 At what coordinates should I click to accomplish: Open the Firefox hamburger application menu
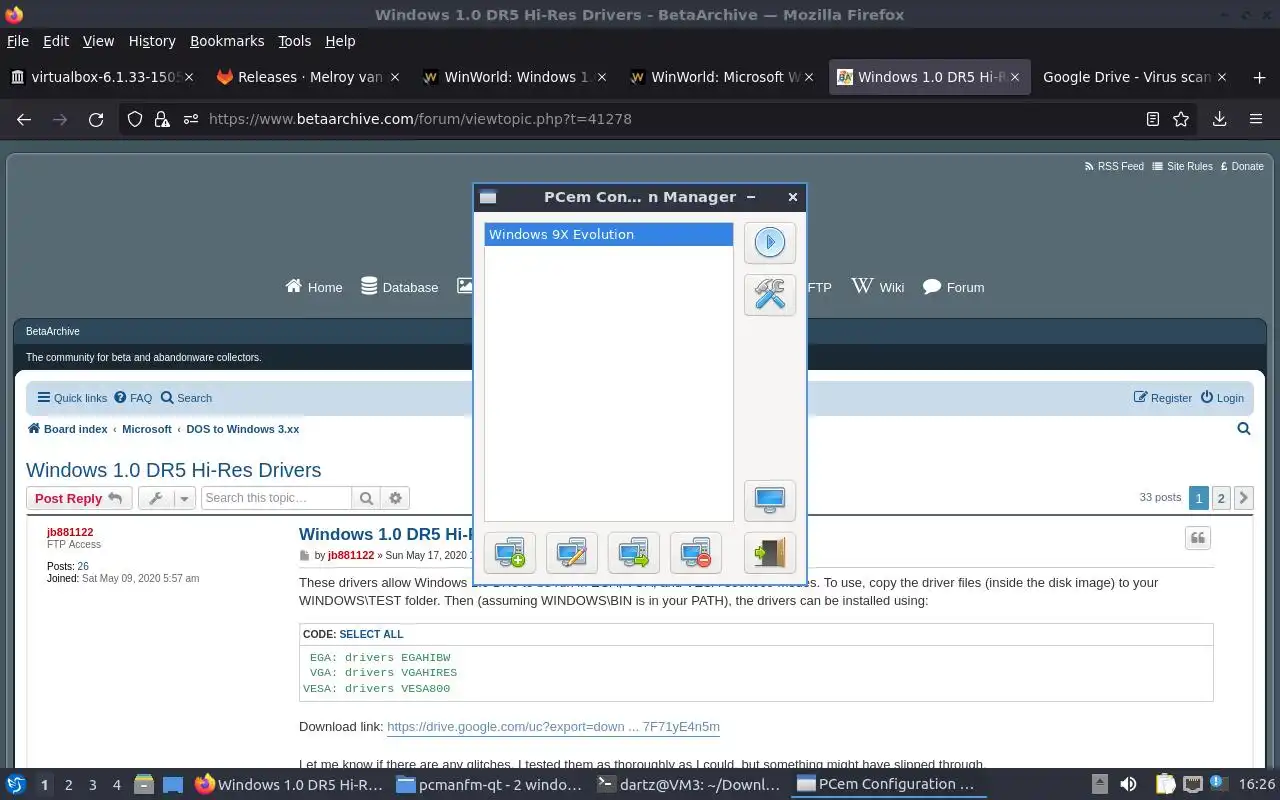click(x=1256, y=119)
